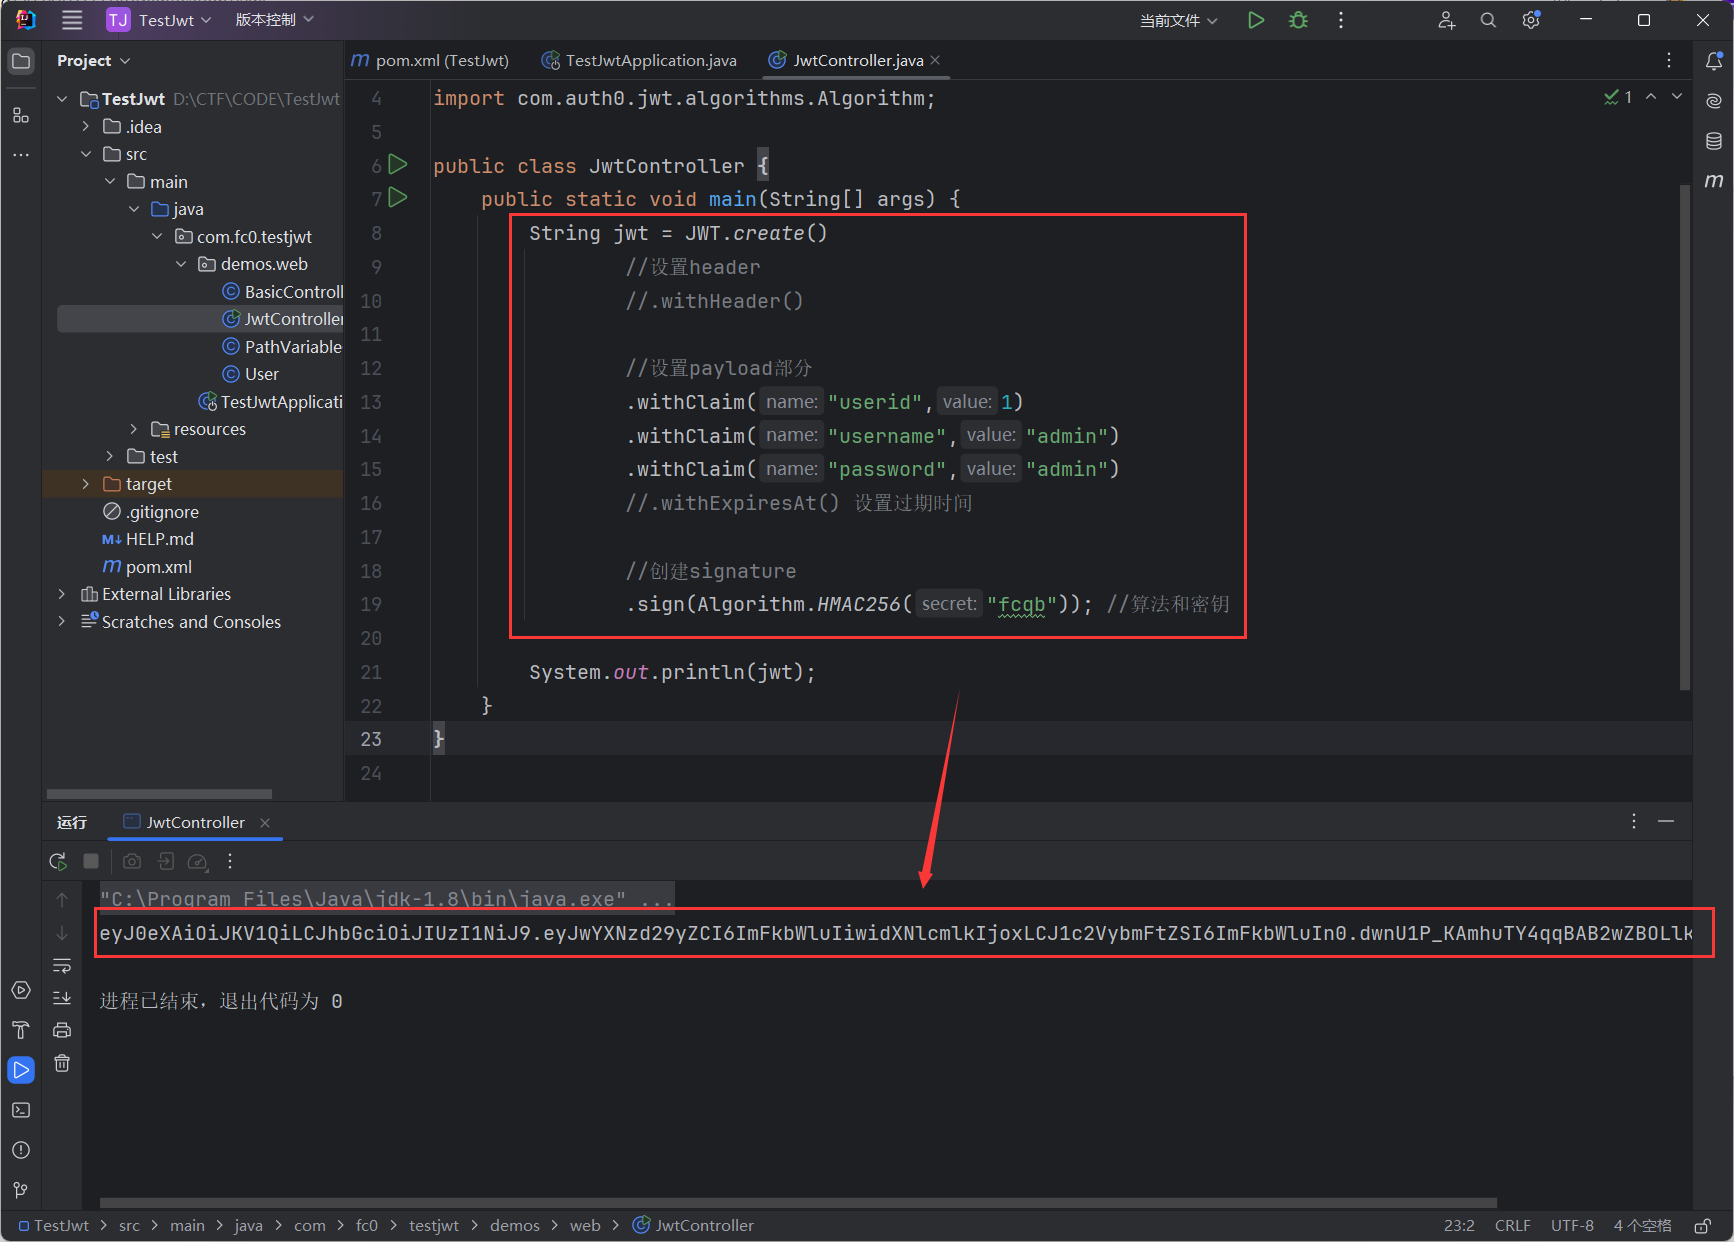This screenshot has height=1242, width=1734.
Task: Expand the target folder in project tree
Action: (86, 484)
